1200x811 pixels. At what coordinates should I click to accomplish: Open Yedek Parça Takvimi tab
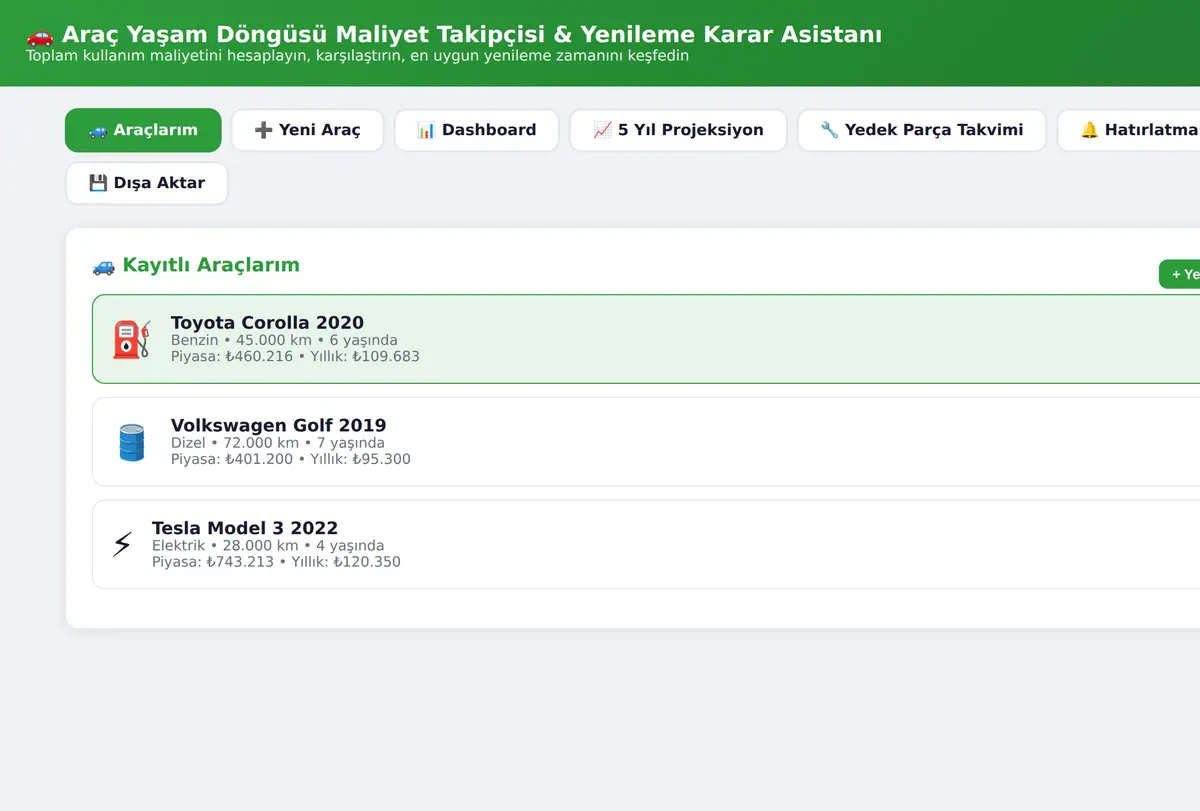(x=921, y=130)
